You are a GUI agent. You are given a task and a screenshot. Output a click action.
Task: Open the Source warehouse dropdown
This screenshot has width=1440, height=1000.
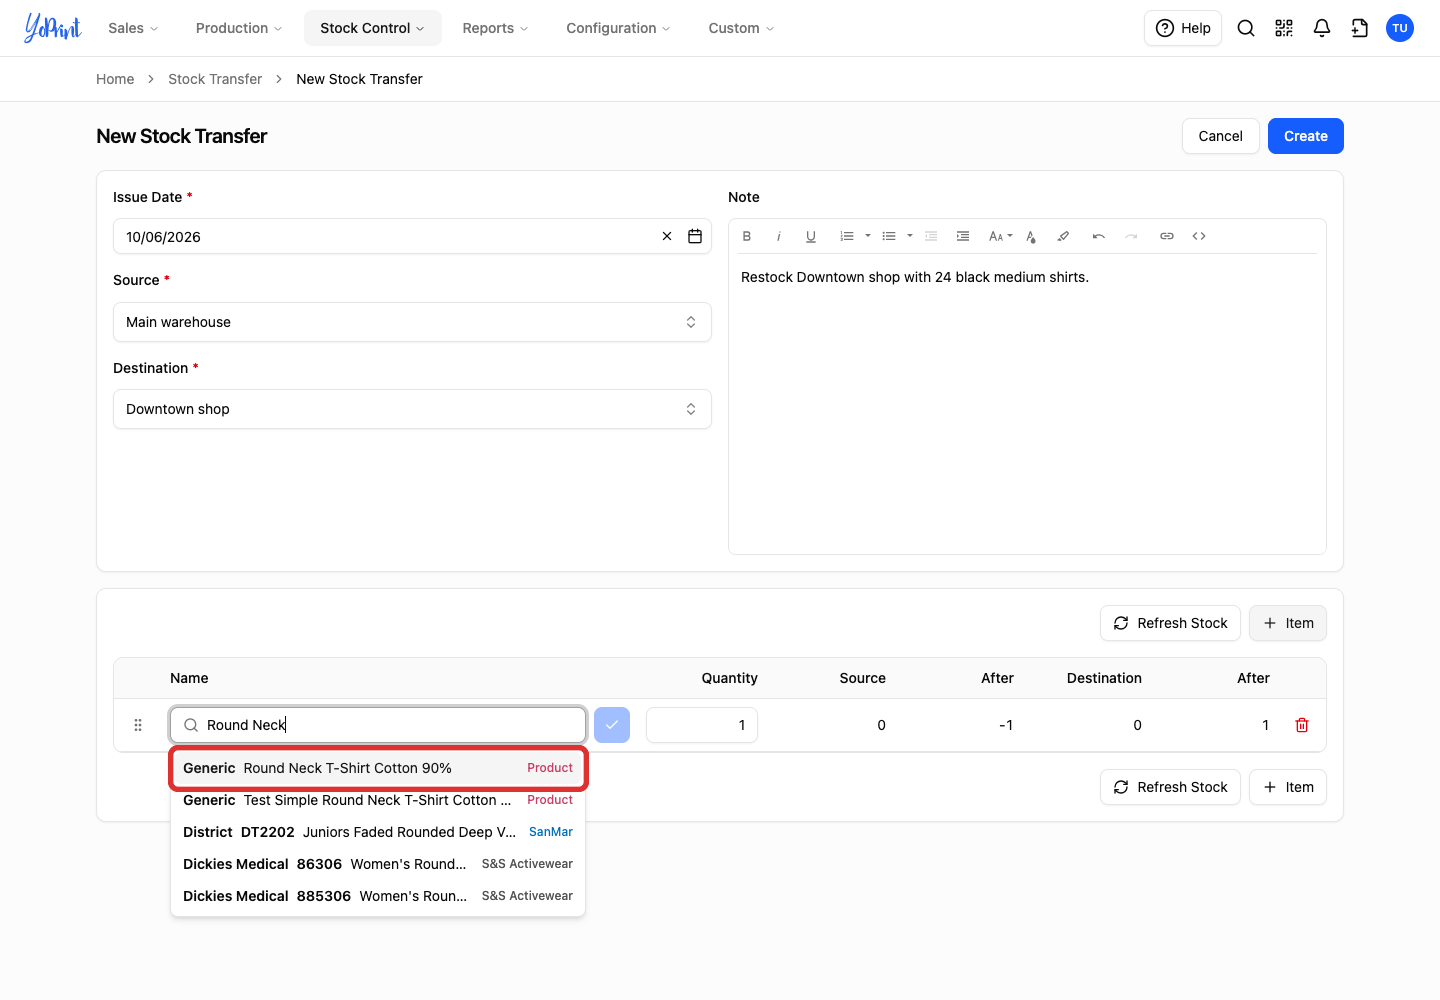point(412,322)
